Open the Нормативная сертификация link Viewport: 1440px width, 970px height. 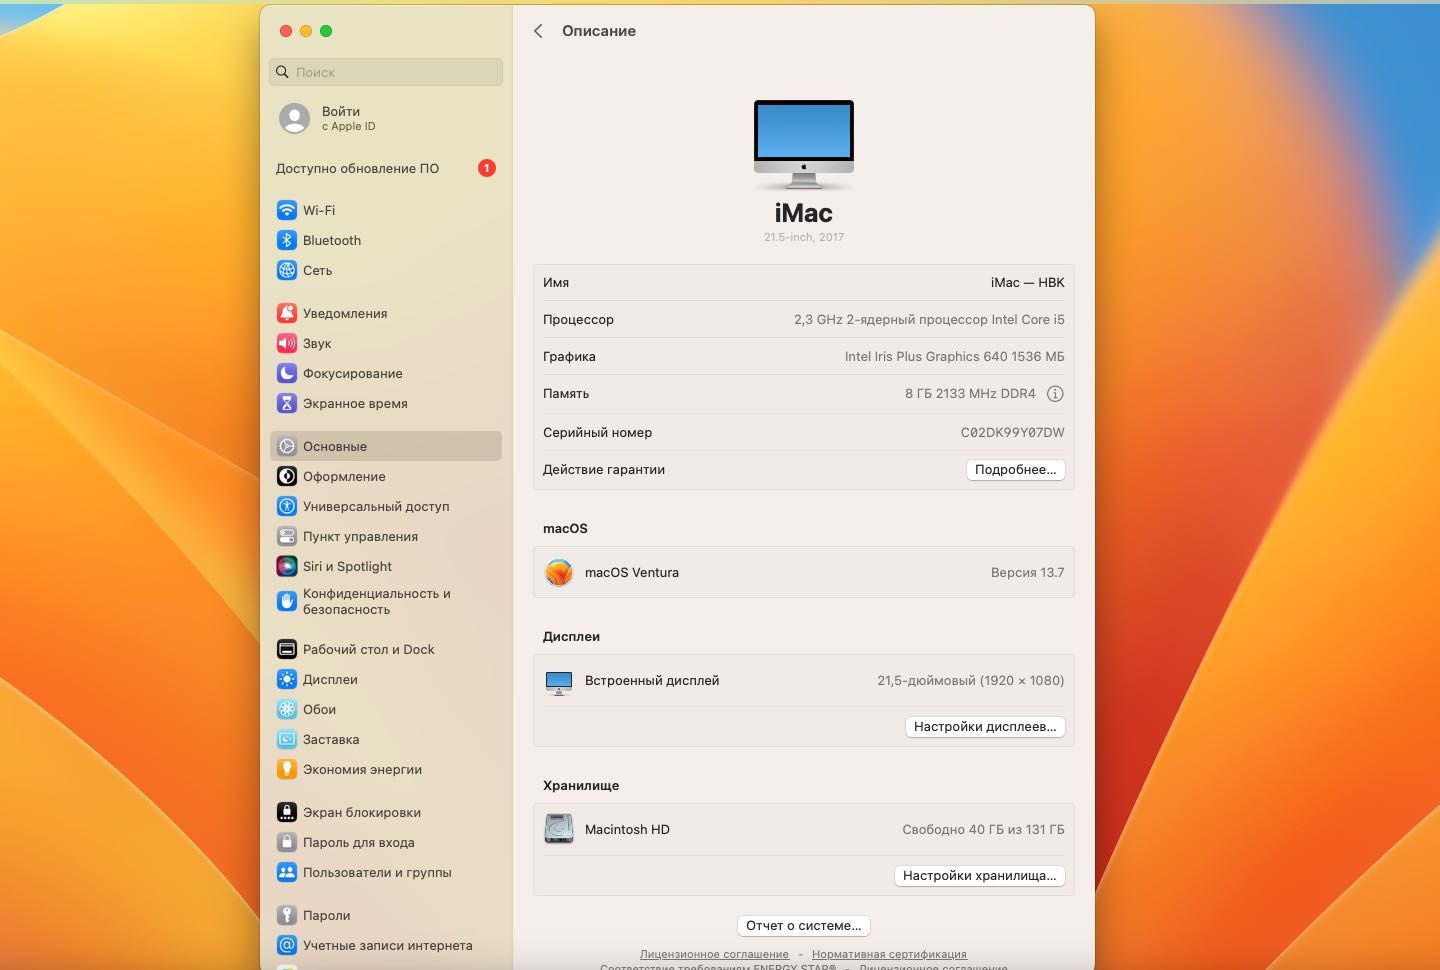pyautogui.click(x=889, y=954)
